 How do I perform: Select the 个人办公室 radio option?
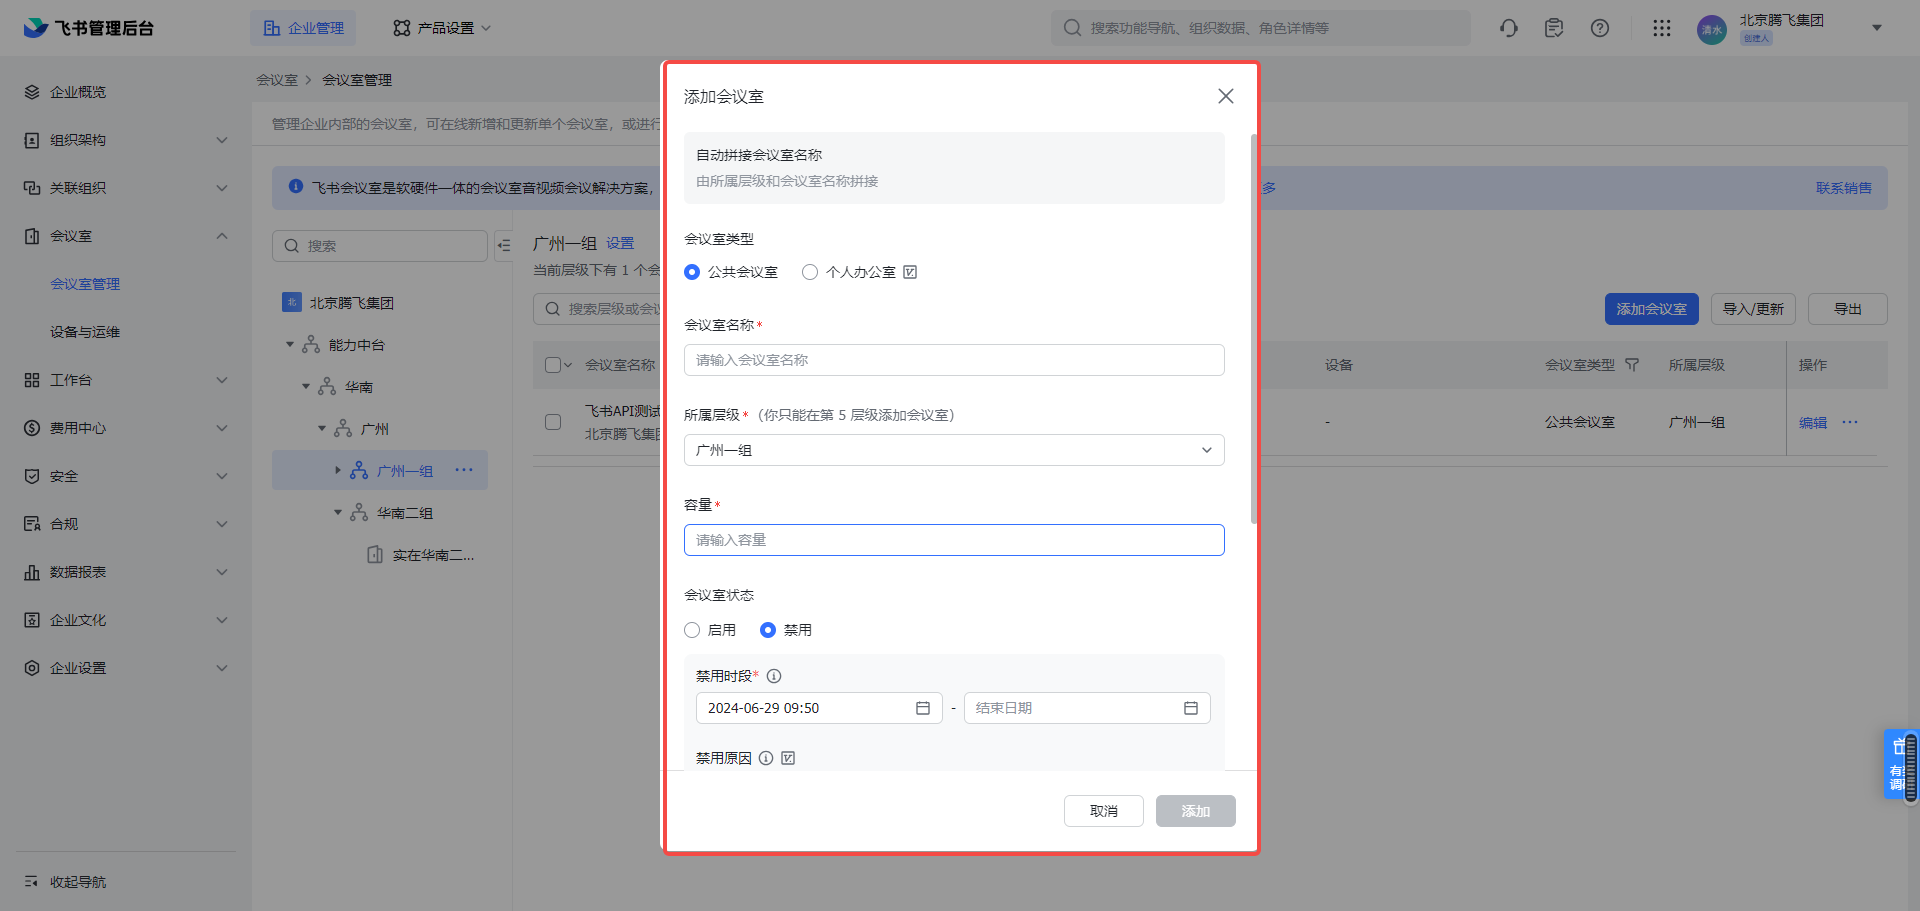810,272
